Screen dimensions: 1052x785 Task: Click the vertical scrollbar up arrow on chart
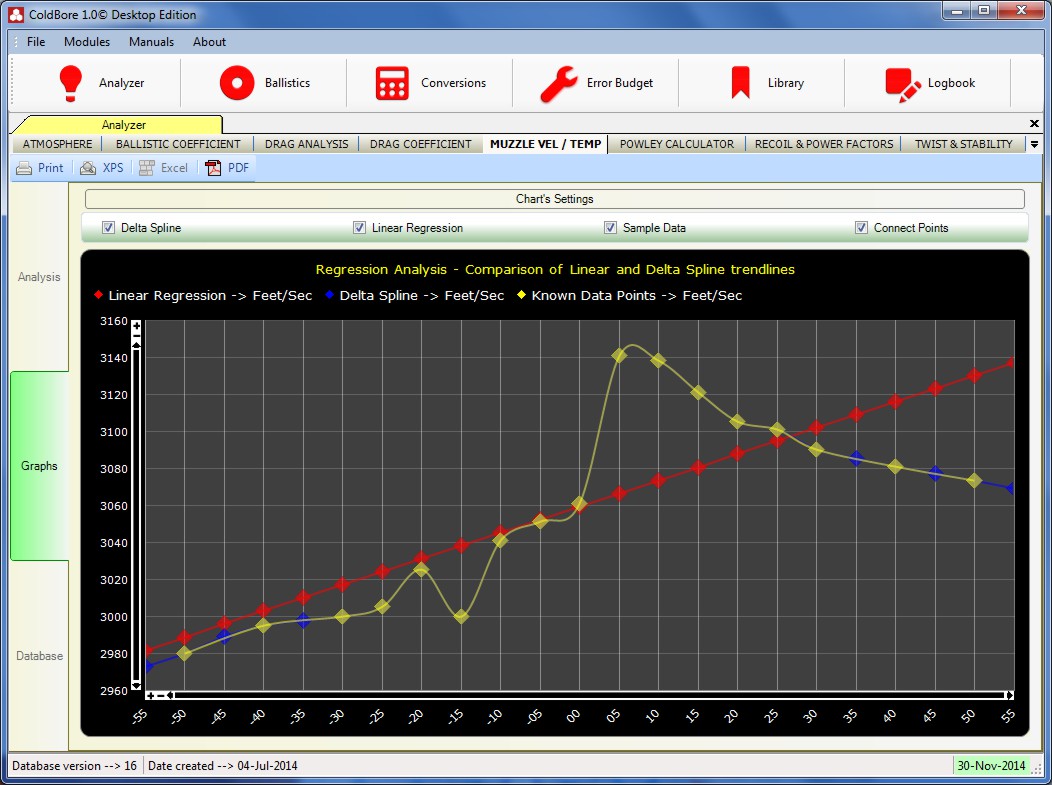(x=136, y=344)
